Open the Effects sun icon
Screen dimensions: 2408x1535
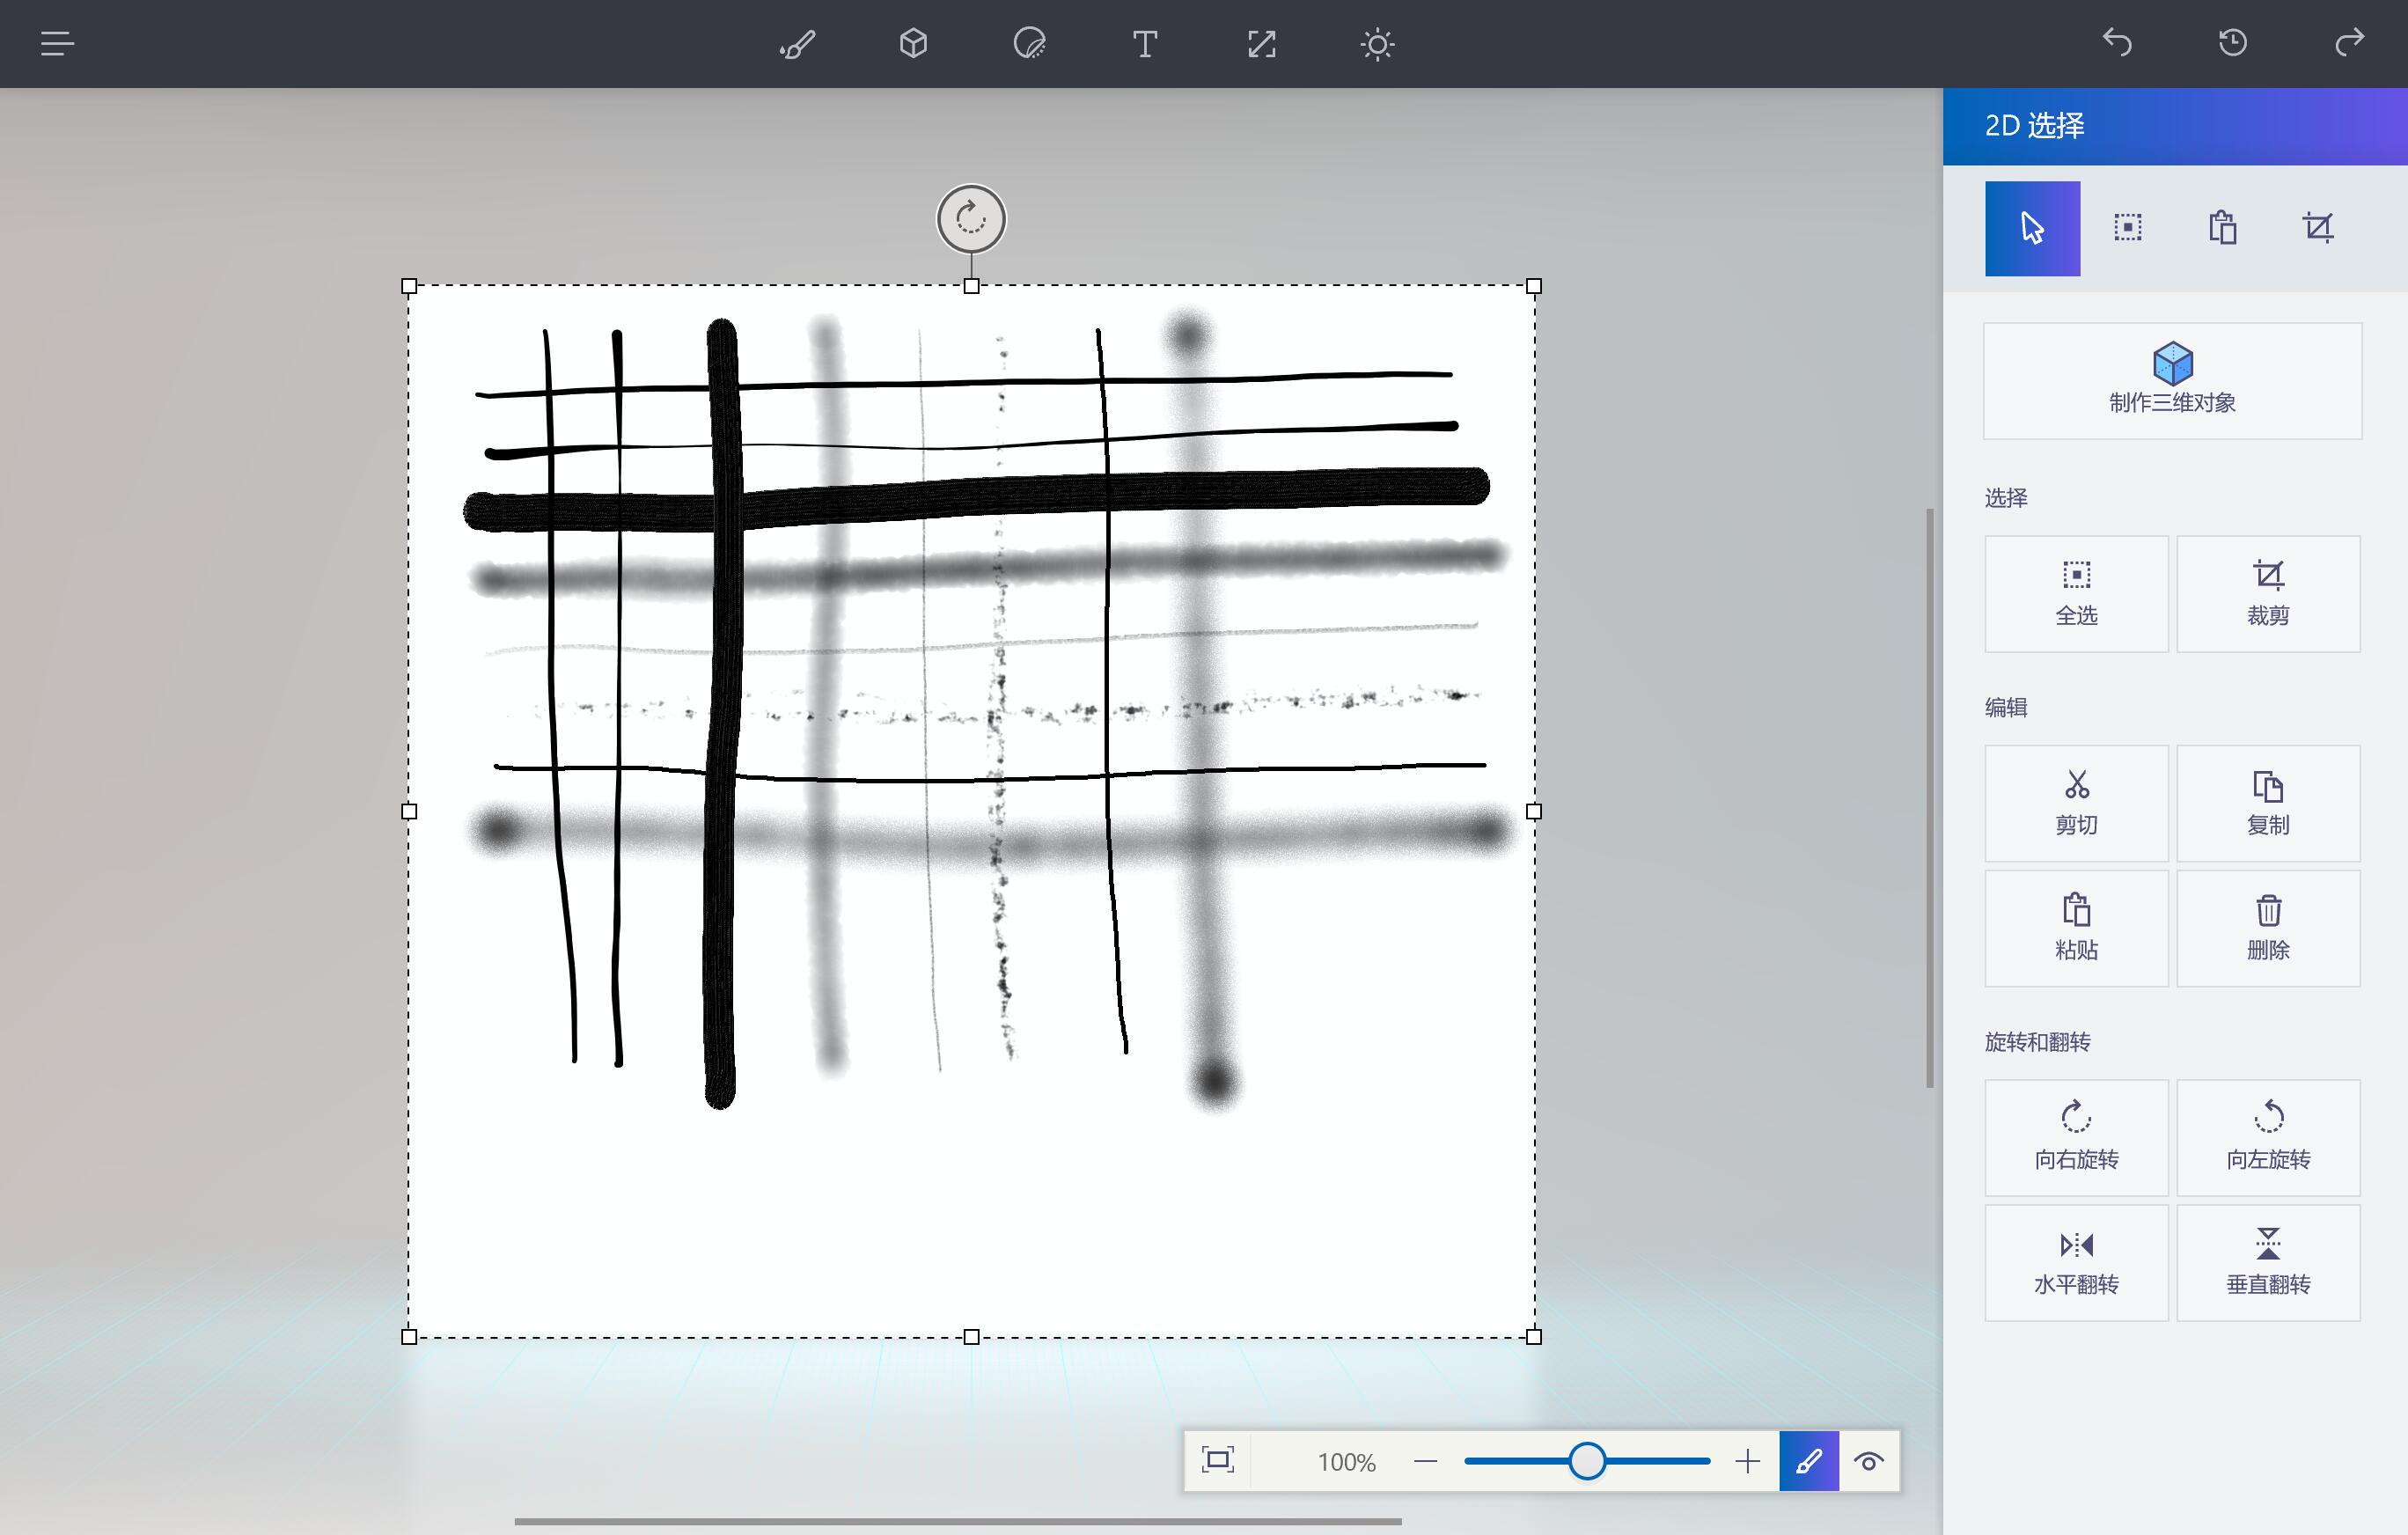coord(1377,44)
